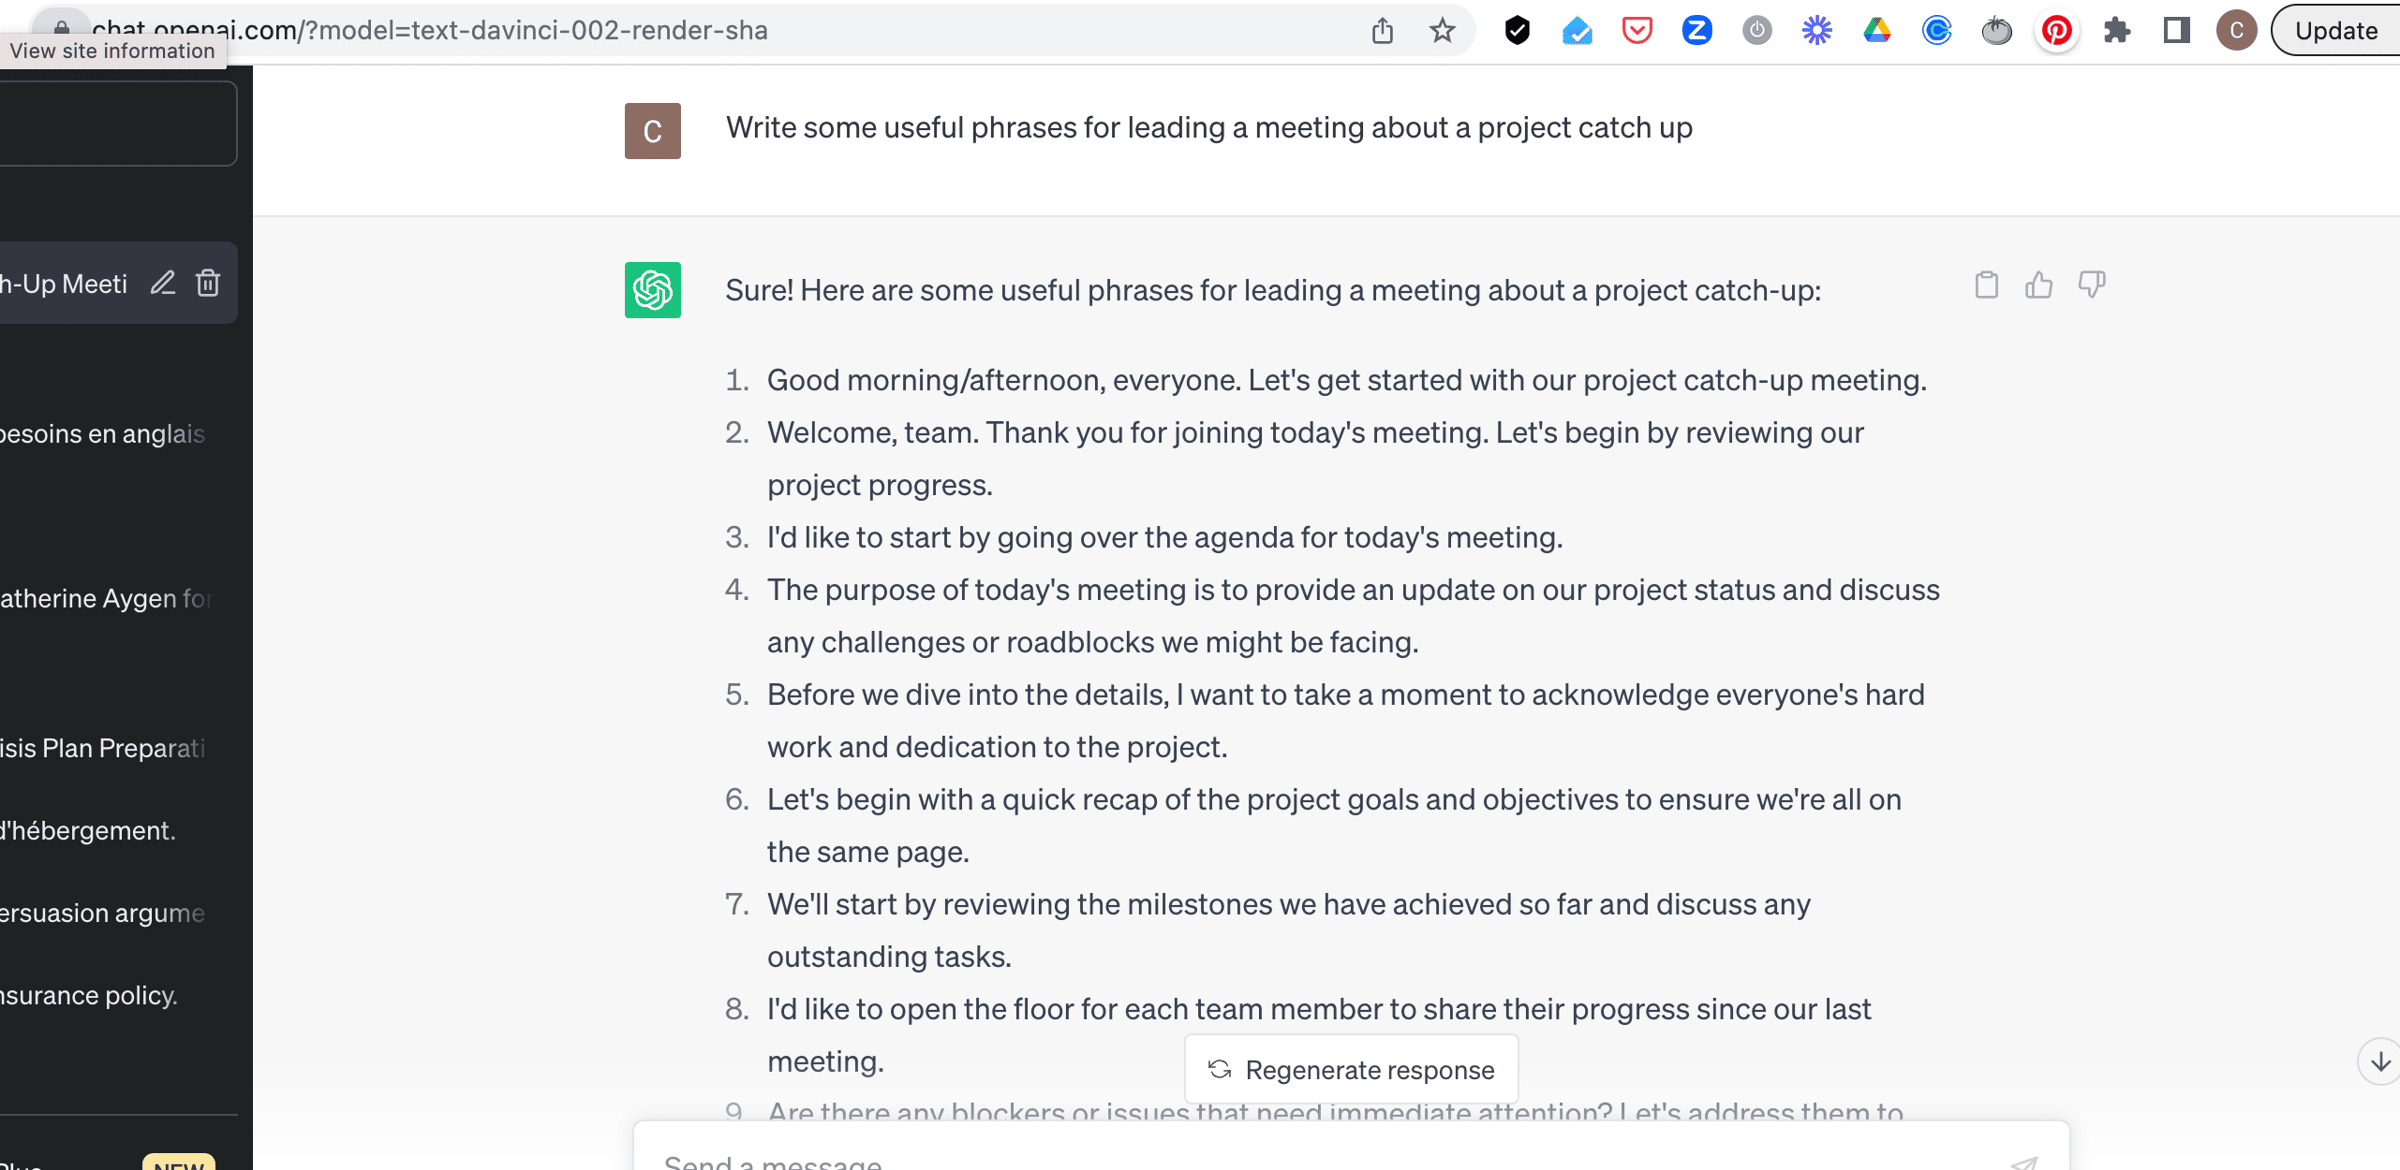Open the 'Crisis Plan Preparation' chat
Viewport: 2400px width, 1170px height.
[104, 748]
